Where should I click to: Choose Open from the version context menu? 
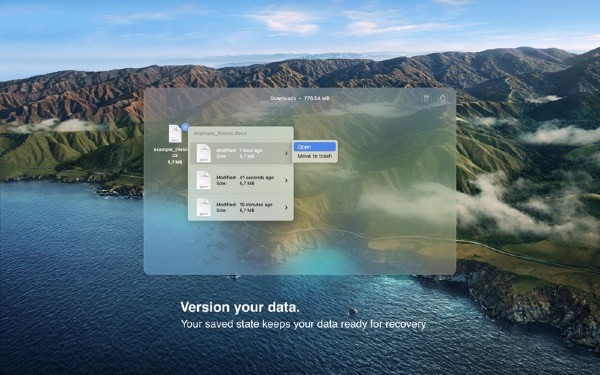coord(315,147)
